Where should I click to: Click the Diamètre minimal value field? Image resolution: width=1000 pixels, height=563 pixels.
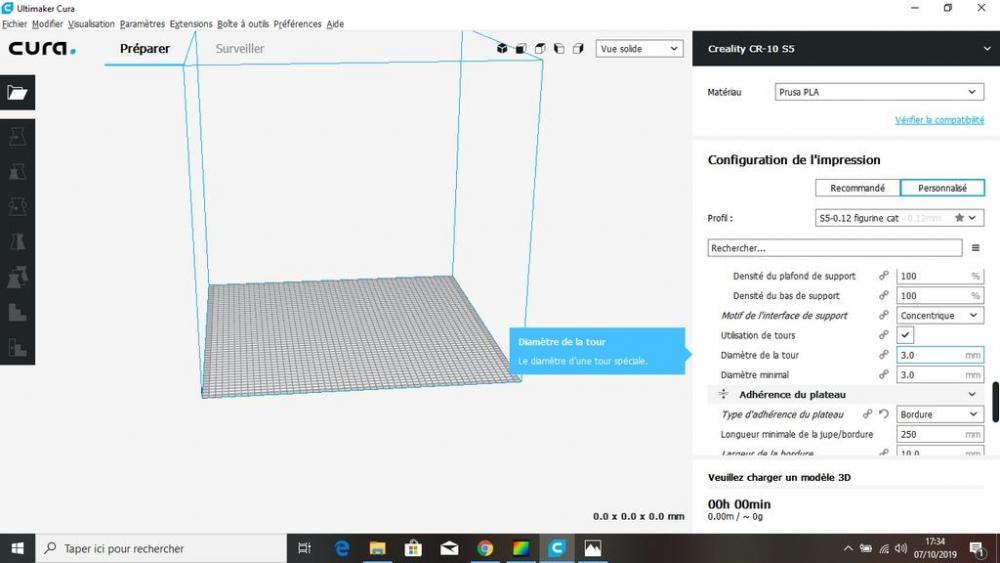point(939,375)
